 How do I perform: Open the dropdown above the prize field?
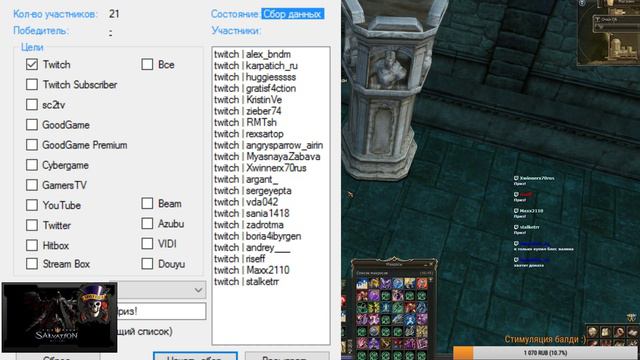(161, 290)
